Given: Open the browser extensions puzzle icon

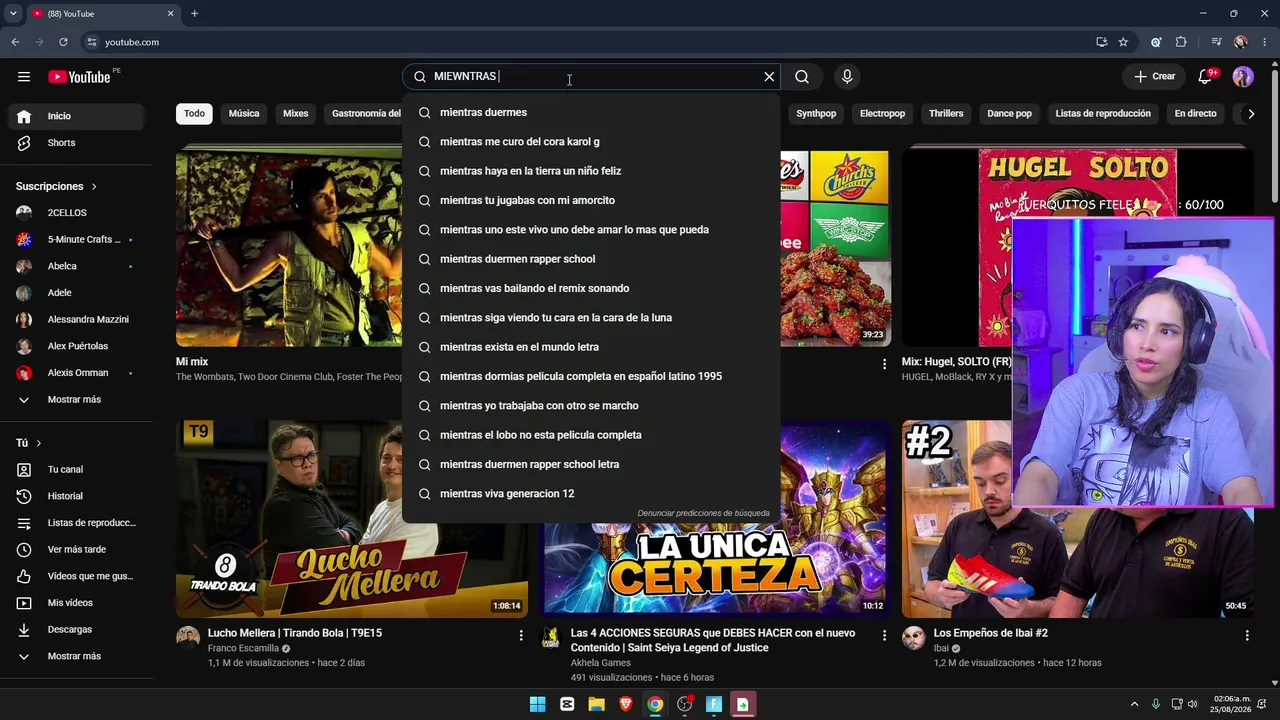Looking at the screenshot, I should coord(1181,42).
